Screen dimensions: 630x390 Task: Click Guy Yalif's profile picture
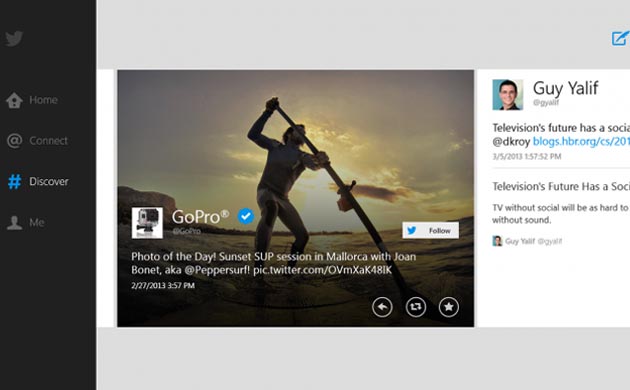[x=507, y=95]
